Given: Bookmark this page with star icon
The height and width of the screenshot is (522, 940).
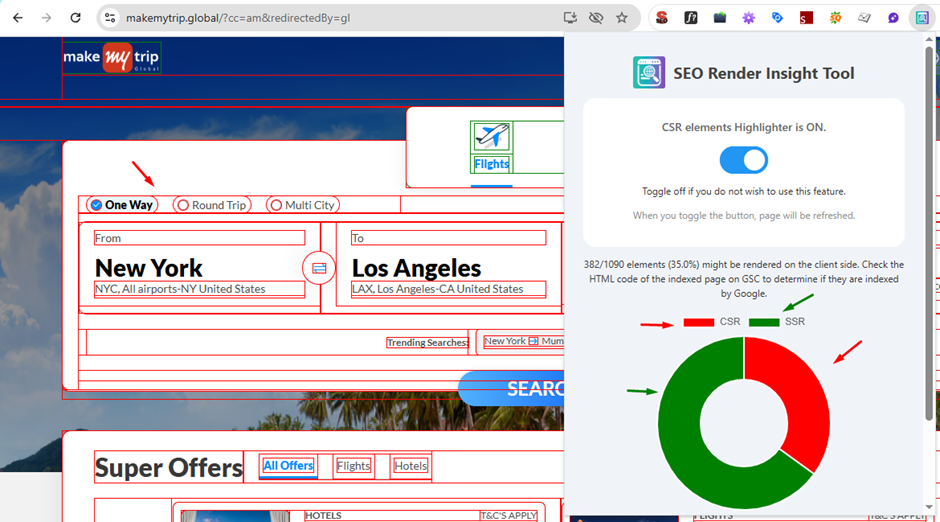Looking at the screenshot, I should tap(622, 18).
